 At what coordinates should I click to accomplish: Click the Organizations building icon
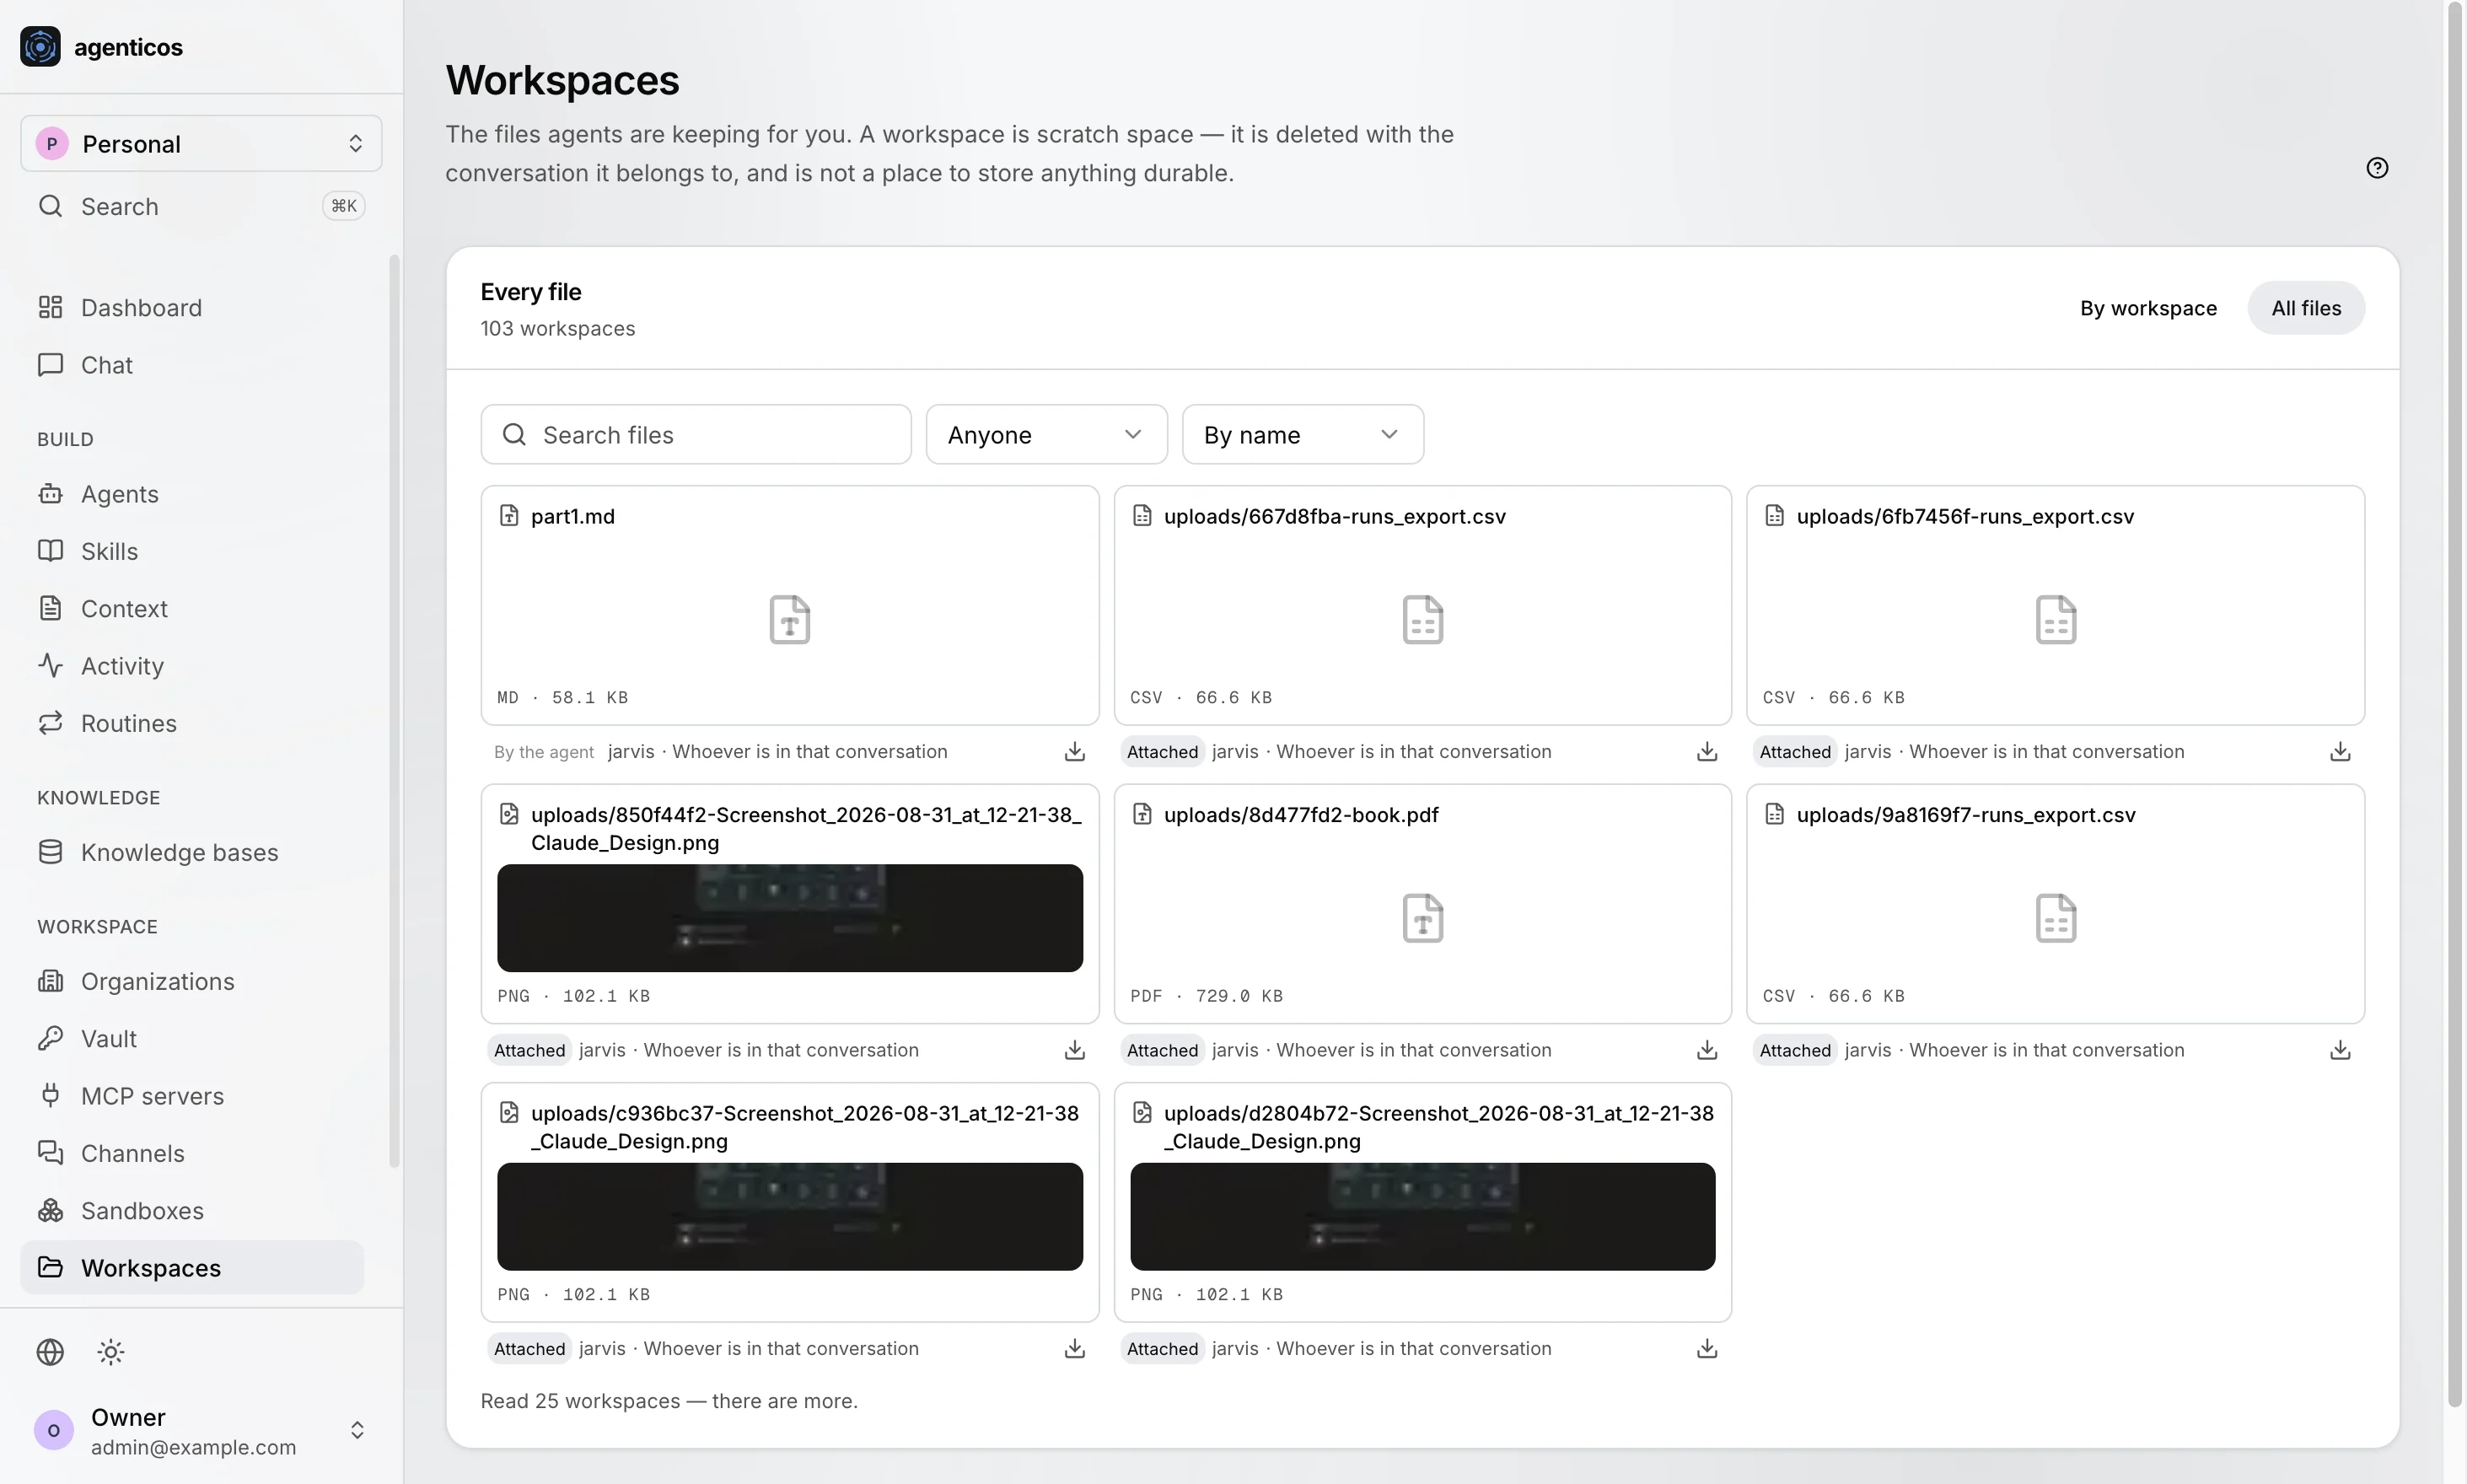click(x=50, y=981)
